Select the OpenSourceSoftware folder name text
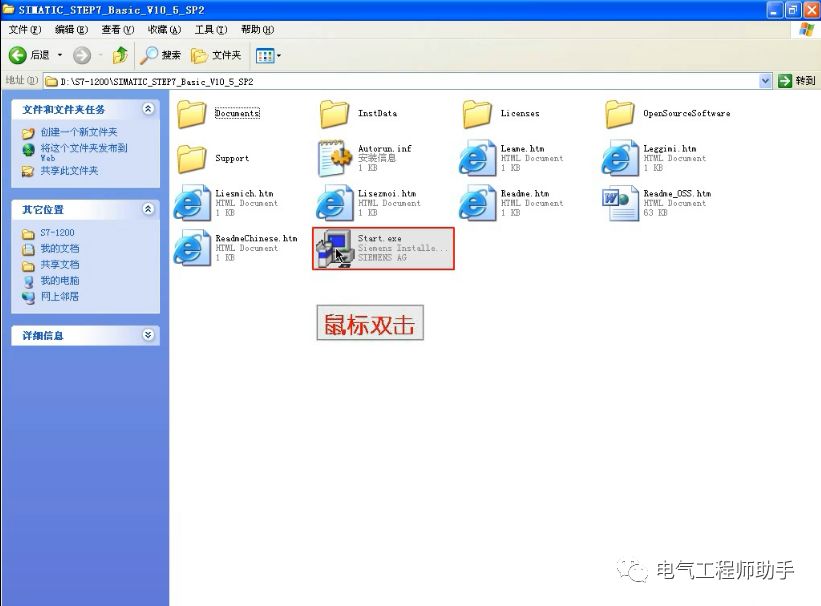 (686, 113)
